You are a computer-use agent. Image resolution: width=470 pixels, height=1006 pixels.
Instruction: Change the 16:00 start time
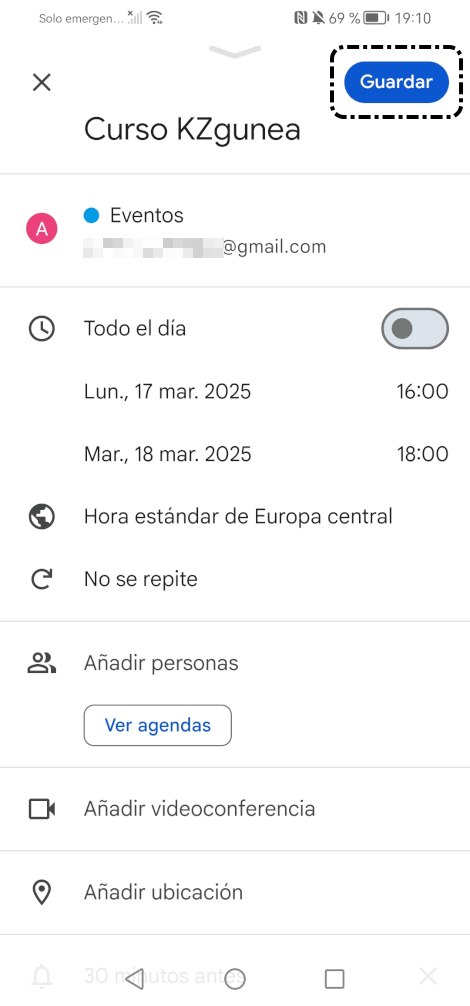422,391
